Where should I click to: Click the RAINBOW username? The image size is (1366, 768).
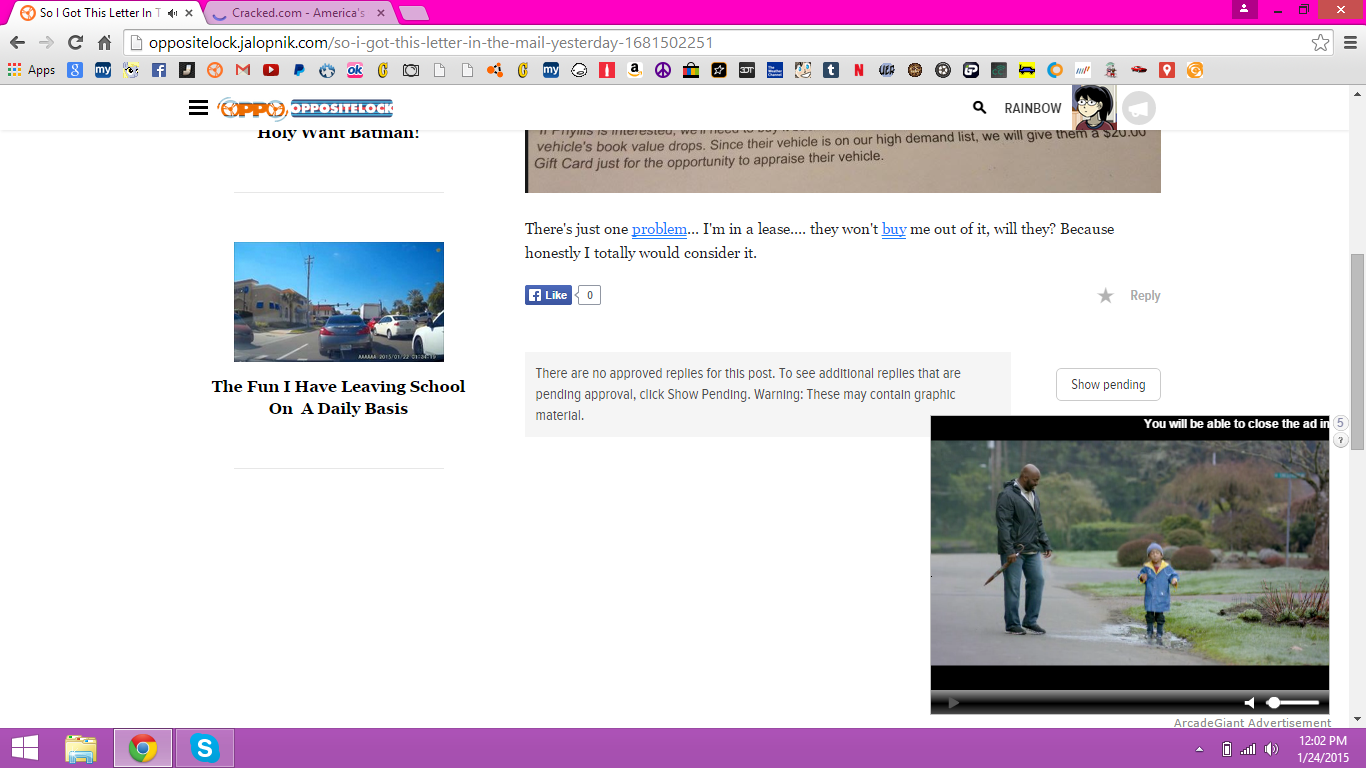click(1033, 108)
